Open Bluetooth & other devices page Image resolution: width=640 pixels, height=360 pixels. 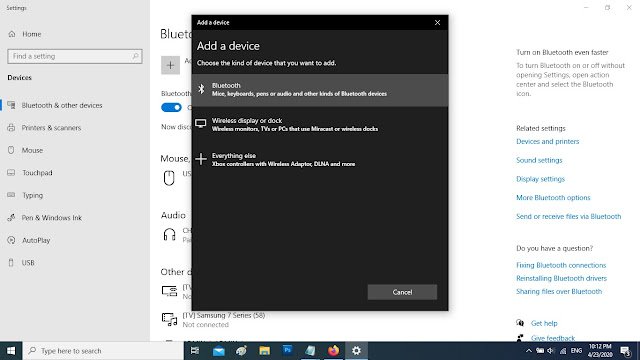[62, 105]
